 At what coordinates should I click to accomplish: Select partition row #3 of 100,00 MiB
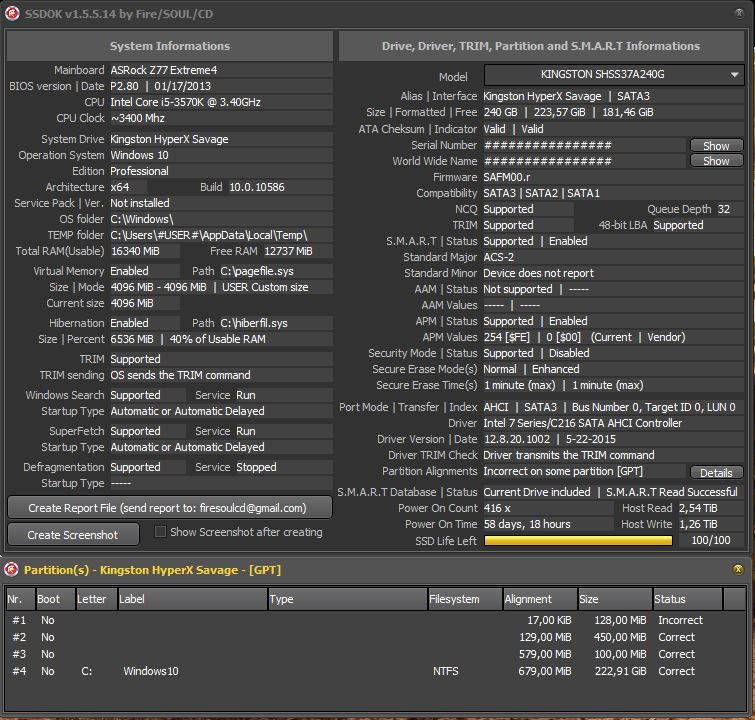point(376,654)
